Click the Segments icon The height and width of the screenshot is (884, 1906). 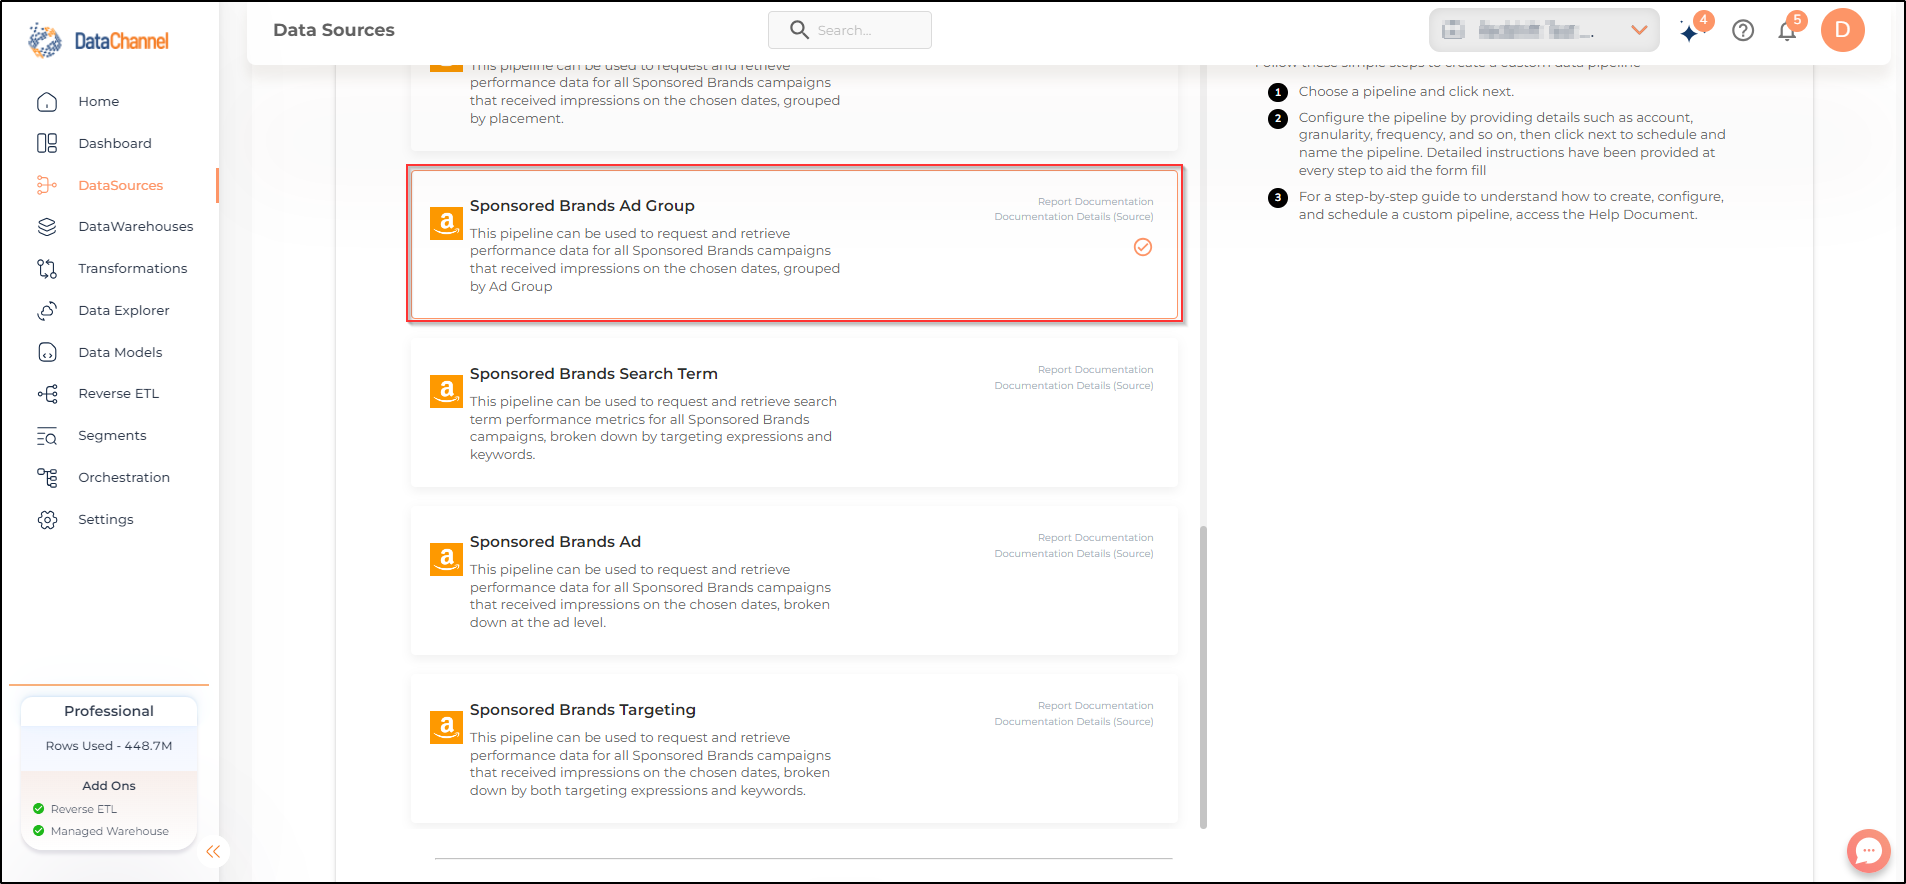pos(47,436)
